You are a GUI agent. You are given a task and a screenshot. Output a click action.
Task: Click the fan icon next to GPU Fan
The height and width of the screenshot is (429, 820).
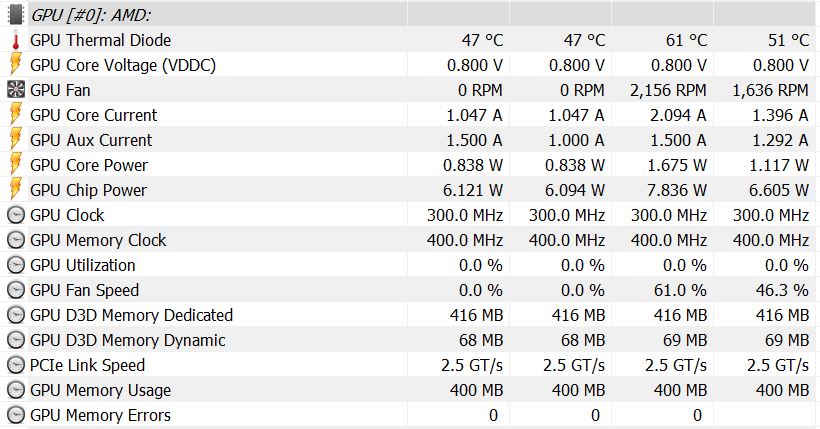(16, 90)
